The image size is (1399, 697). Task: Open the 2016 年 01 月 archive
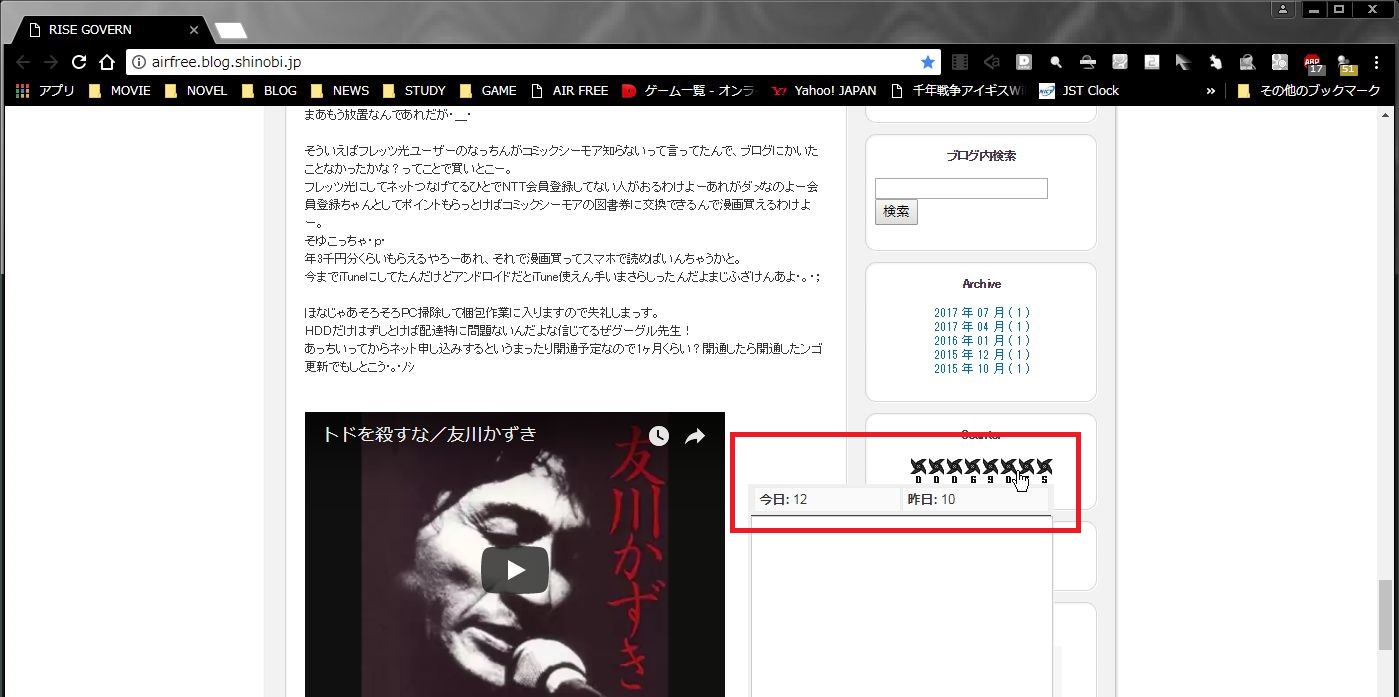click(x=982, y=341)
